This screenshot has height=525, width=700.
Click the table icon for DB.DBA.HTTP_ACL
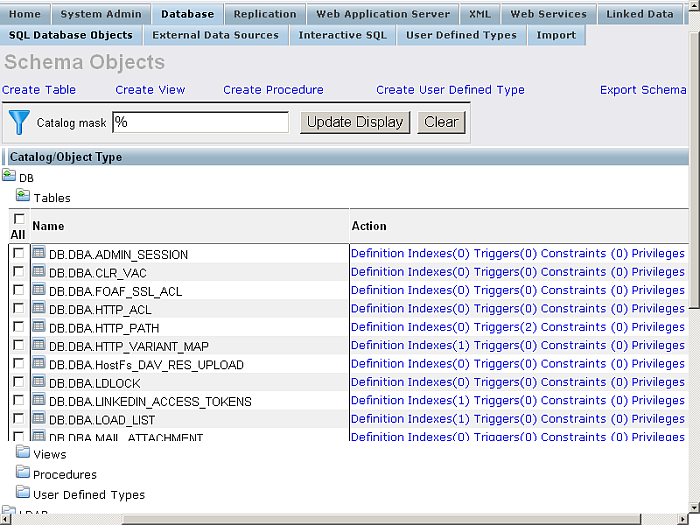pos(39,308)
